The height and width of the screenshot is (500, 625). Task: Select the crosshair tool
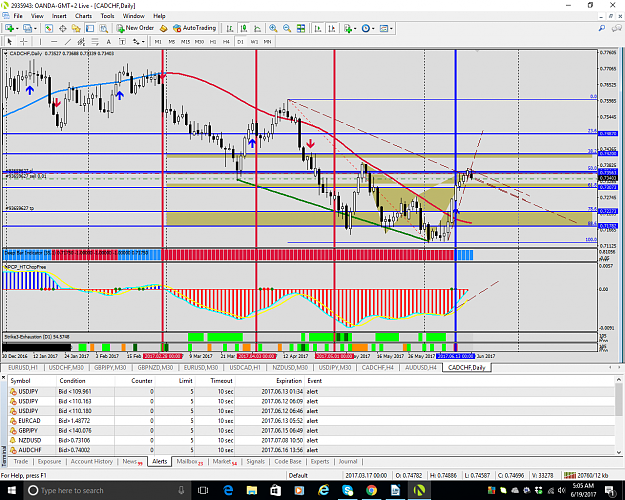[24, 41]
